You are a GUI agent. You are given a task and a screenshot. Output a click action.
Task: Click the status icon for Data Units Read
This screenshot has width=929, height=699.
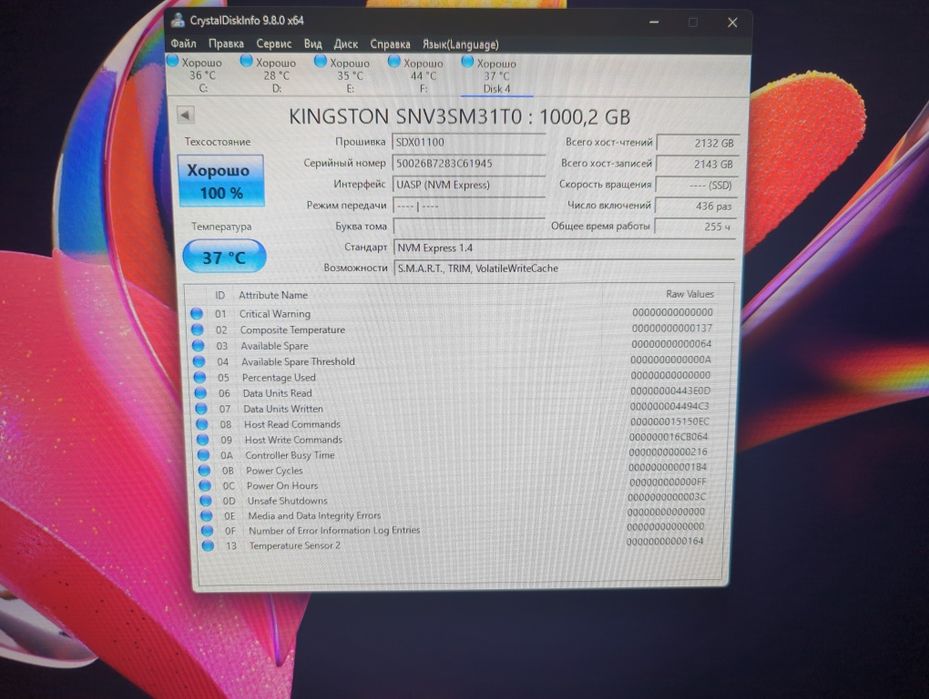tap(200, 393)
